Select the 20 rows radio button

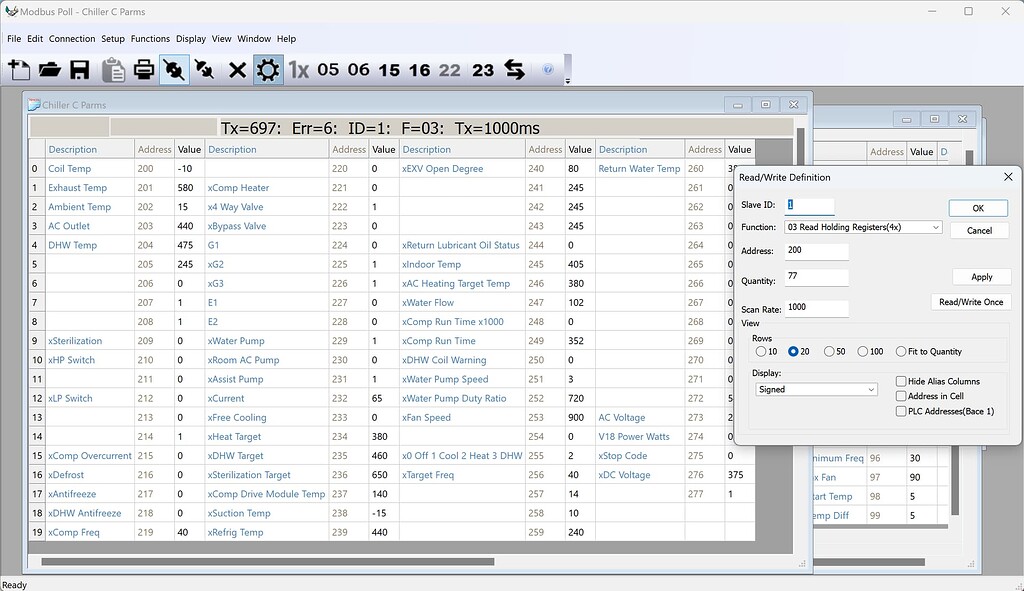click(x=793, y=351)
